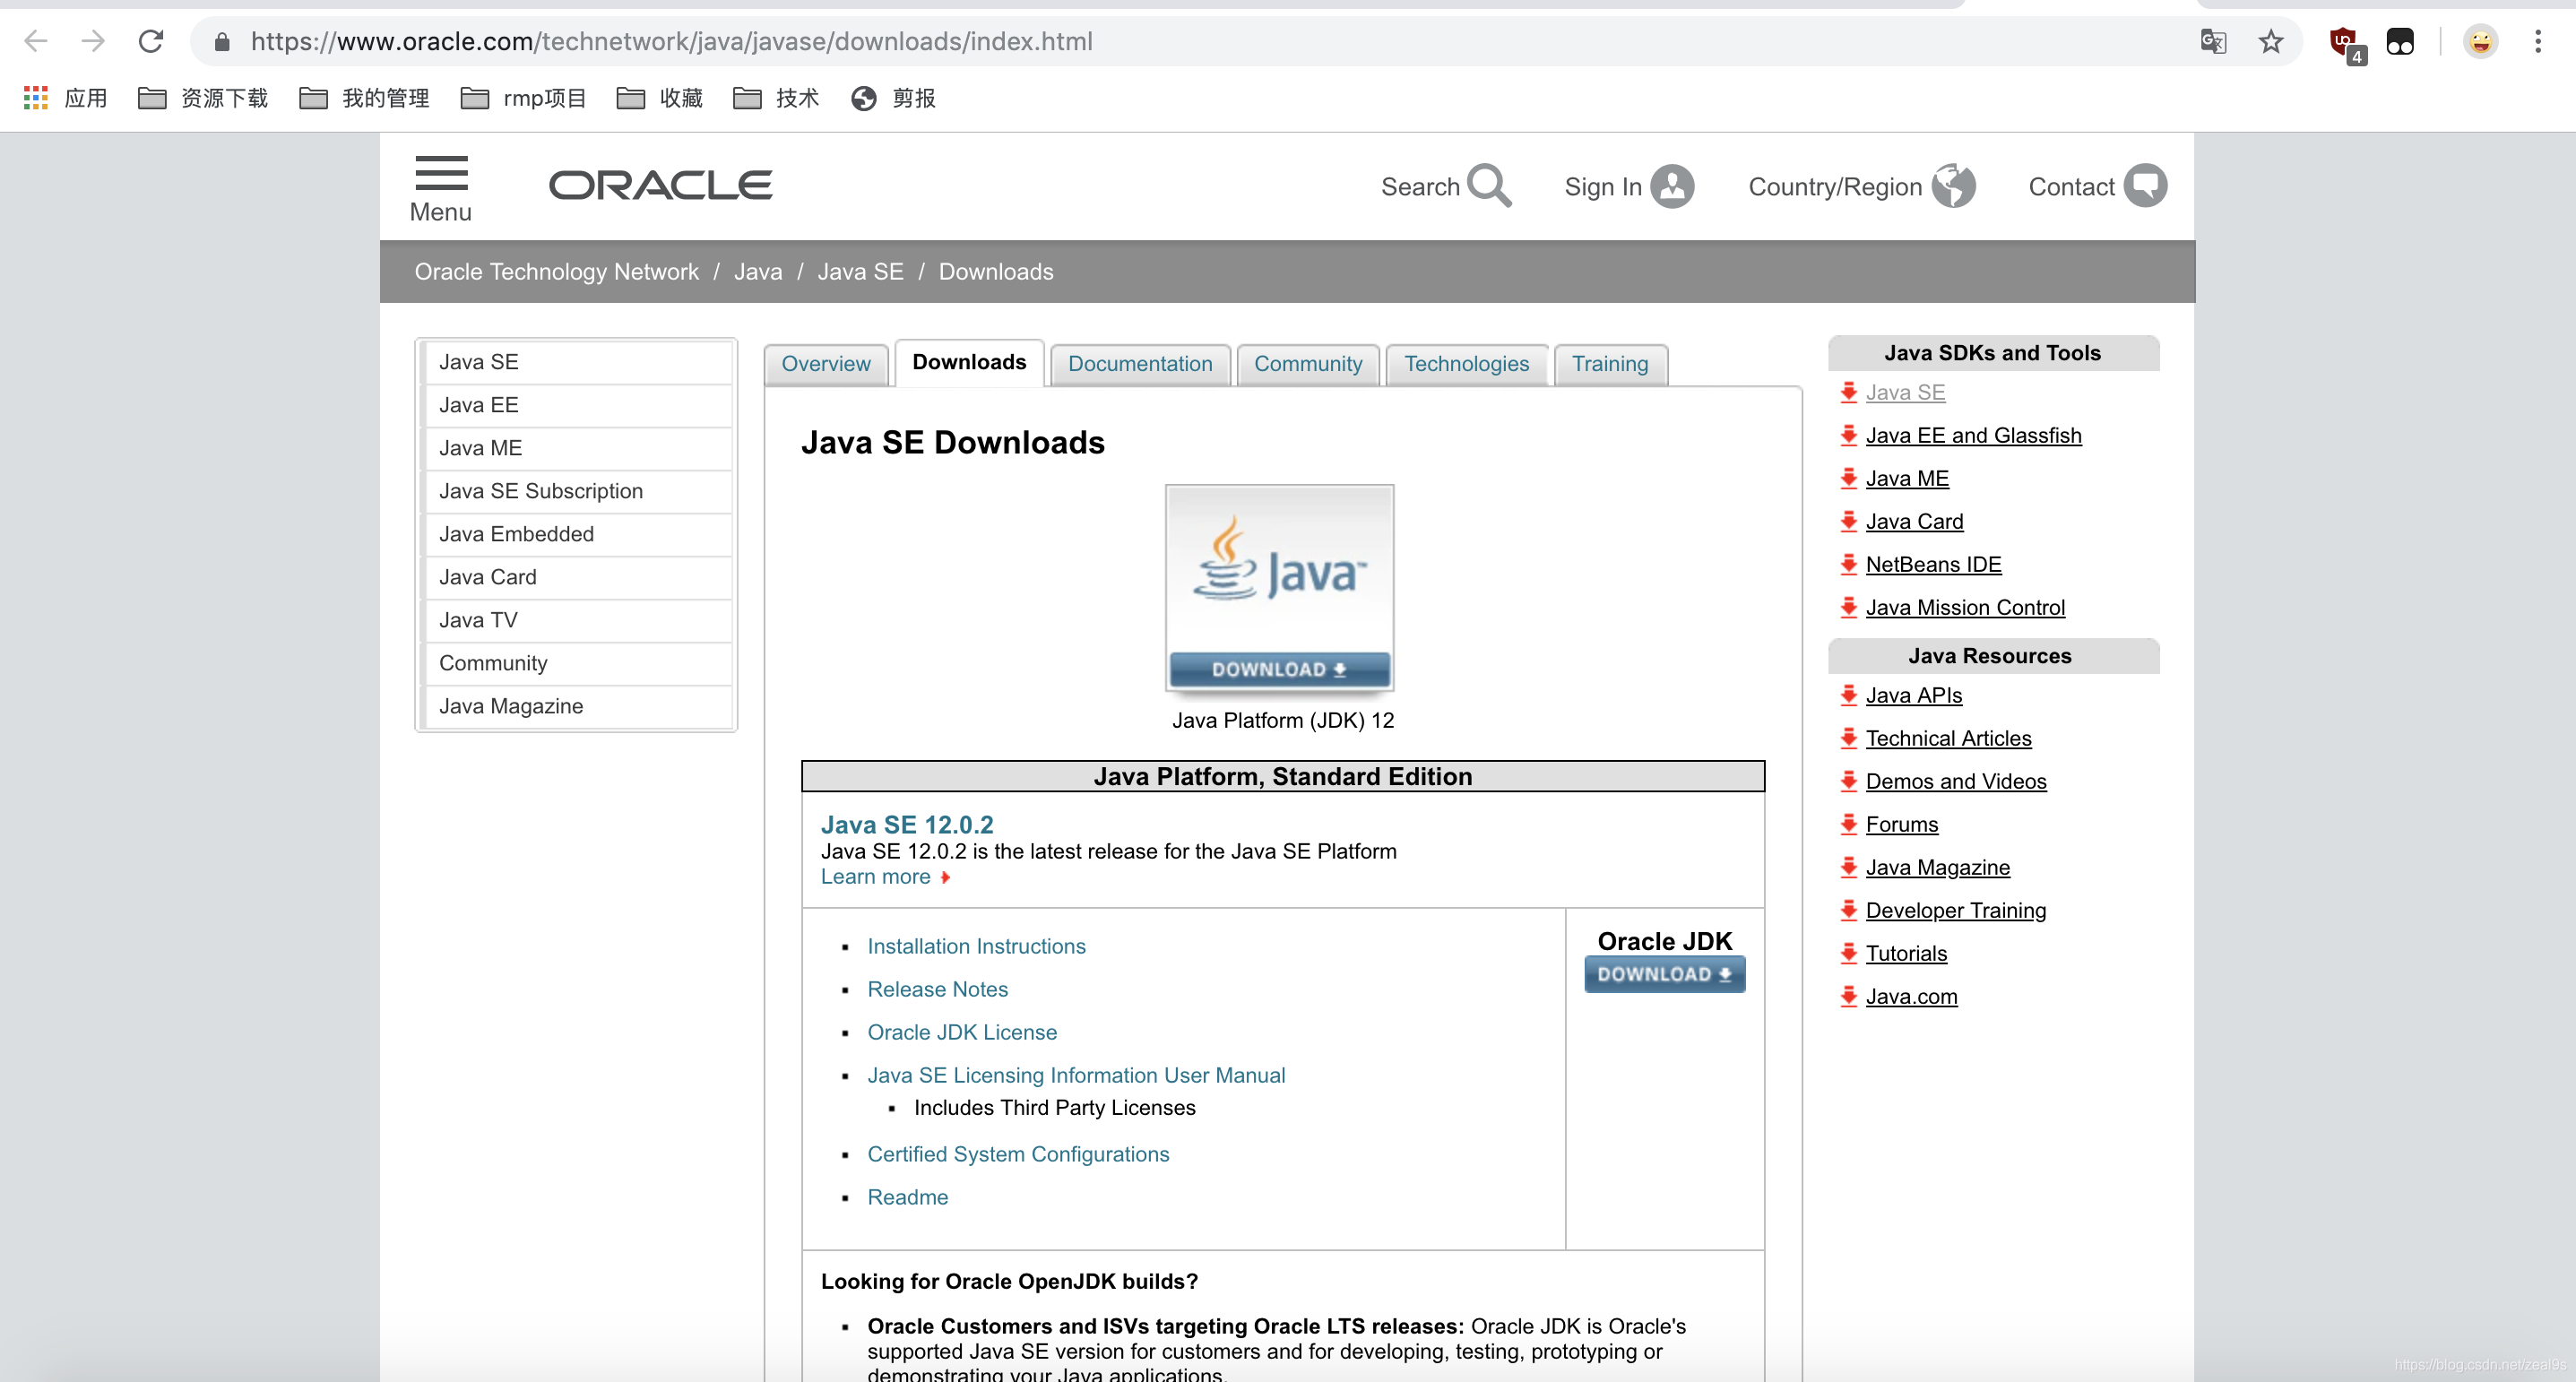
Task: Click the browser back arrow
Action: pos(36,41)
